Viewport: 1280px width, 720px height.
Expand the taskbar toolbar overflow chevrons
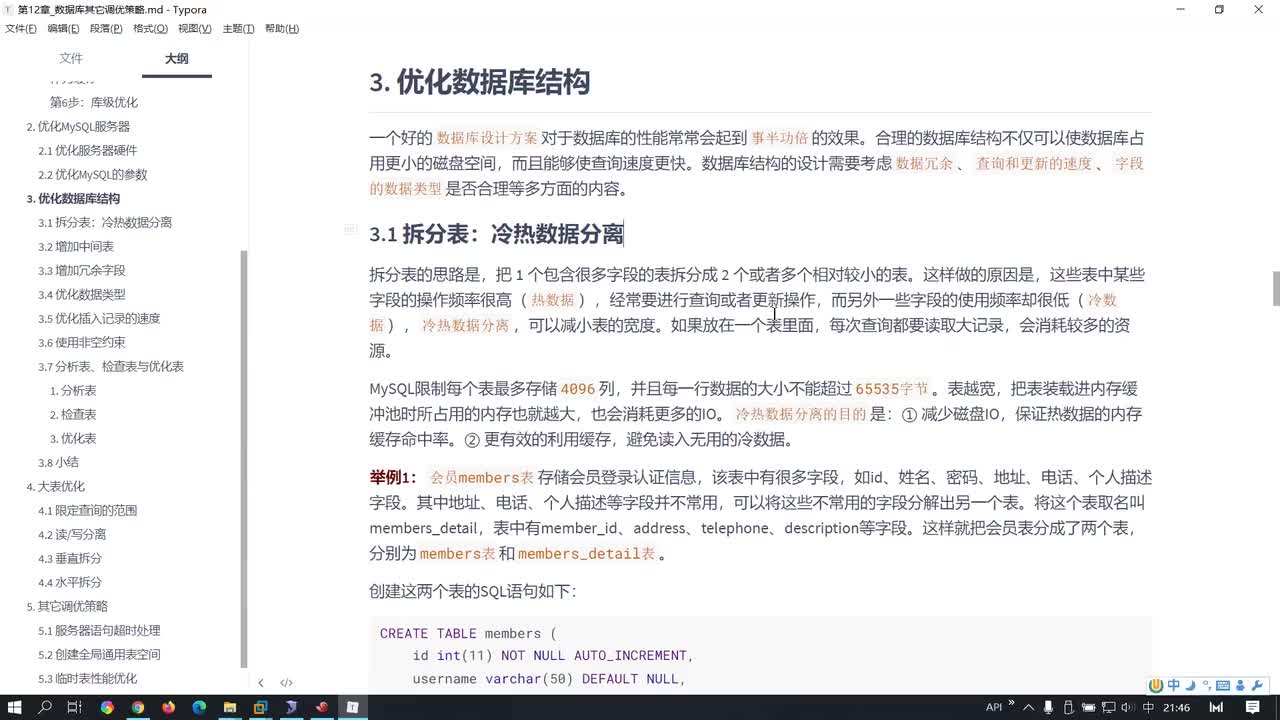click(x=1011, y=704)
